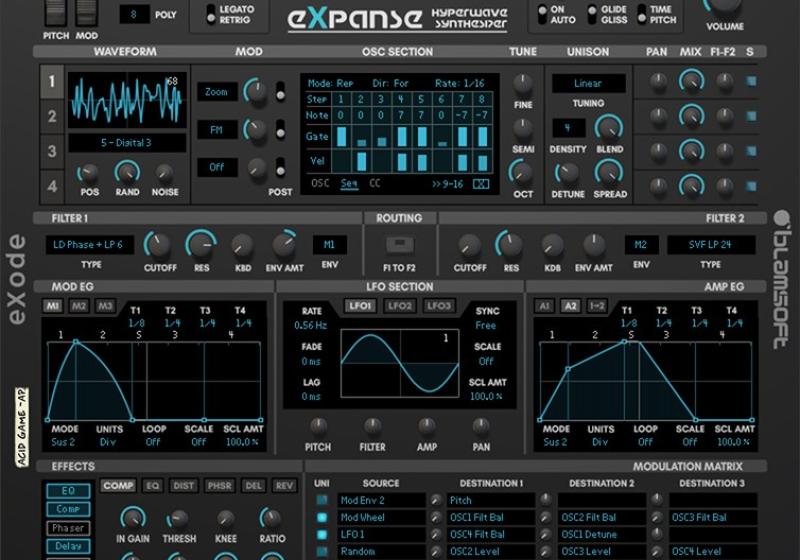Select the Amp EG A1 tab
This screenshot has width=800, height=560.
point(544,306)
